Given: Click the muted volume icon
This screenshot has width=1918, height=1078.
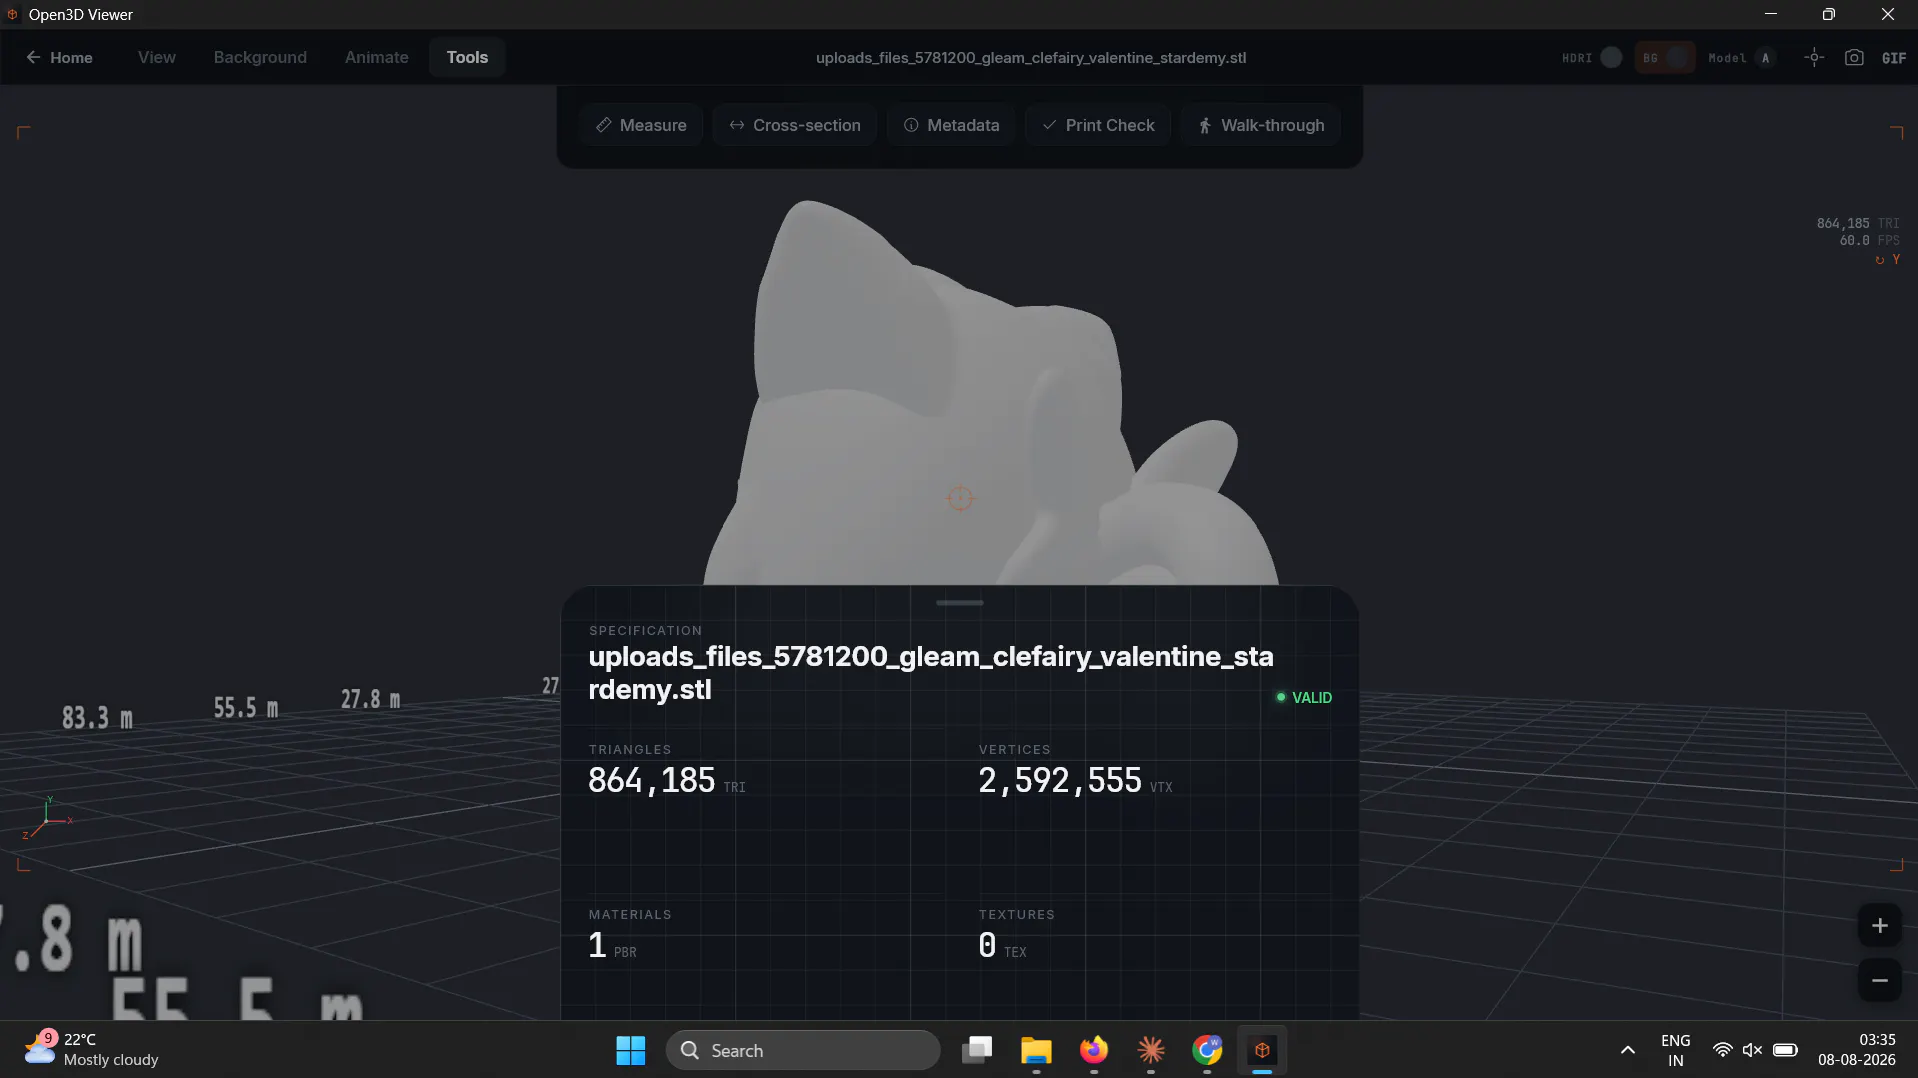Looking at the screenshot, I should 1752,1050.
